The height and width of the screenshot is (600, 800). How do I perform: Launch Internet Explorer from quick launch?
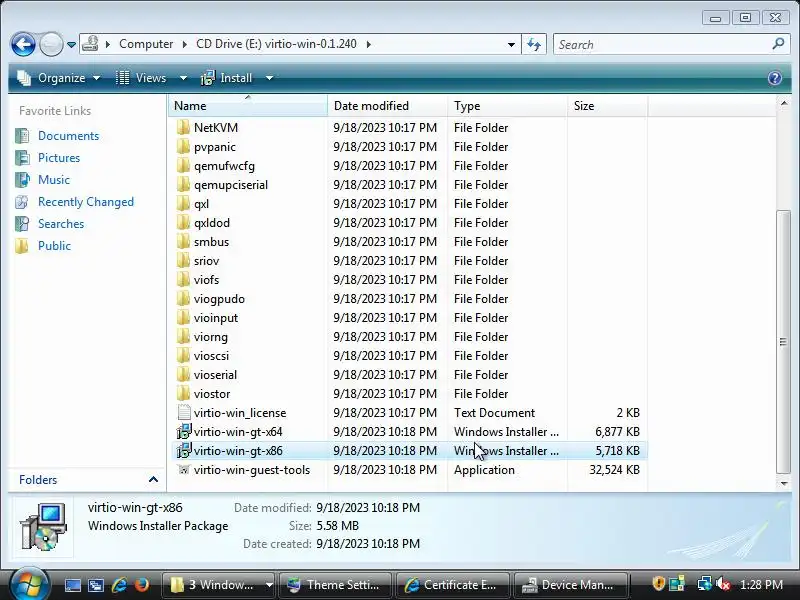(119, 585)
